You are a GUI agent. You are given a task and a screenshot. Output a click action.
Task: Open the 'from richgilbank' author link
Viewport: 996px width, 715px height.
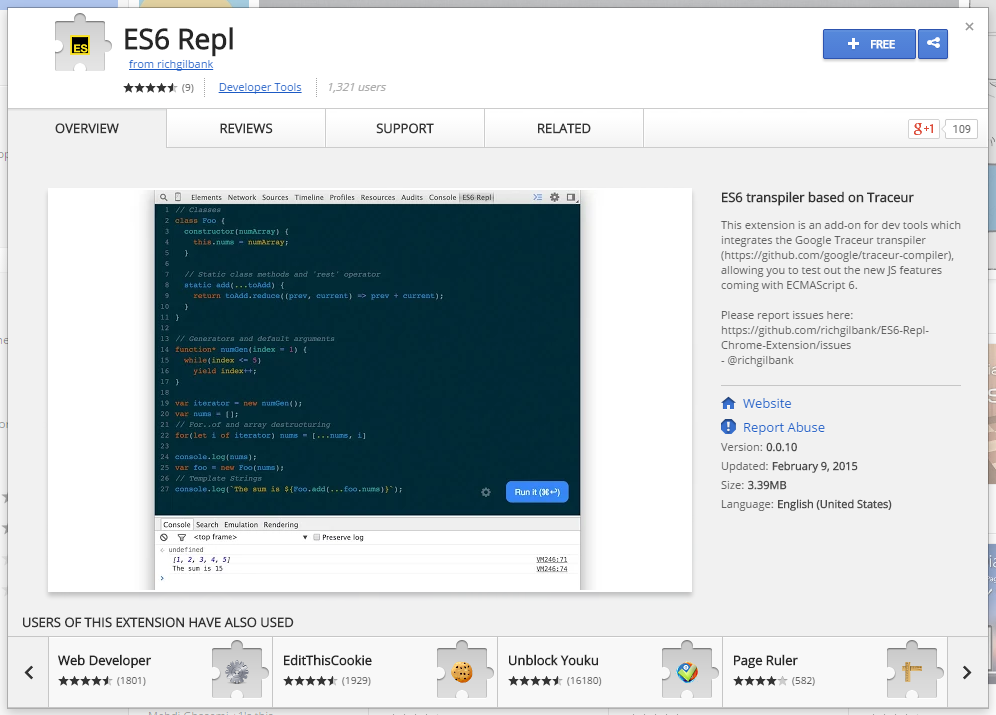(171, 64)
